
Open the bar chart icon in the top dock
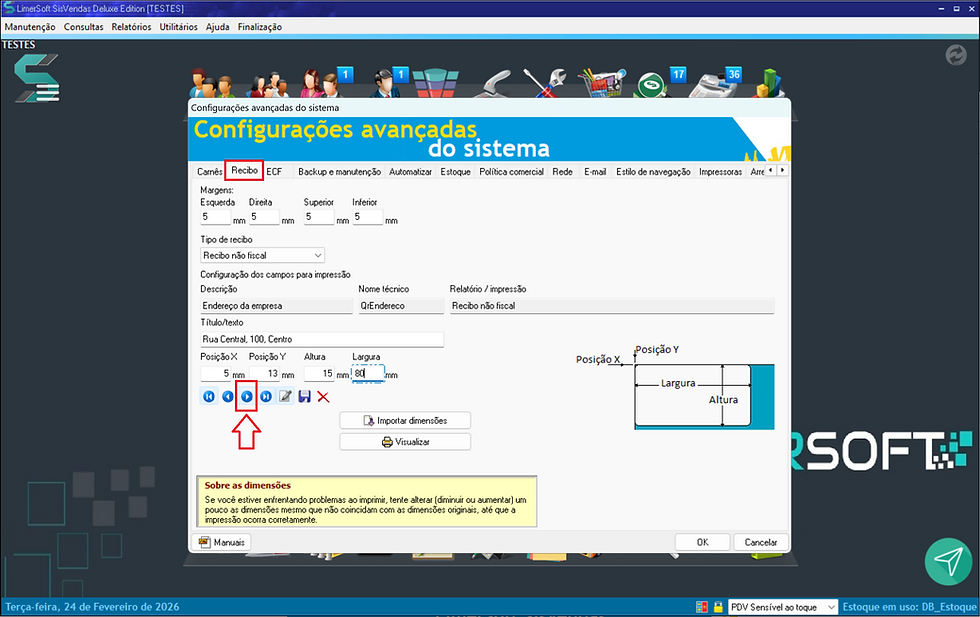point(768,83)
